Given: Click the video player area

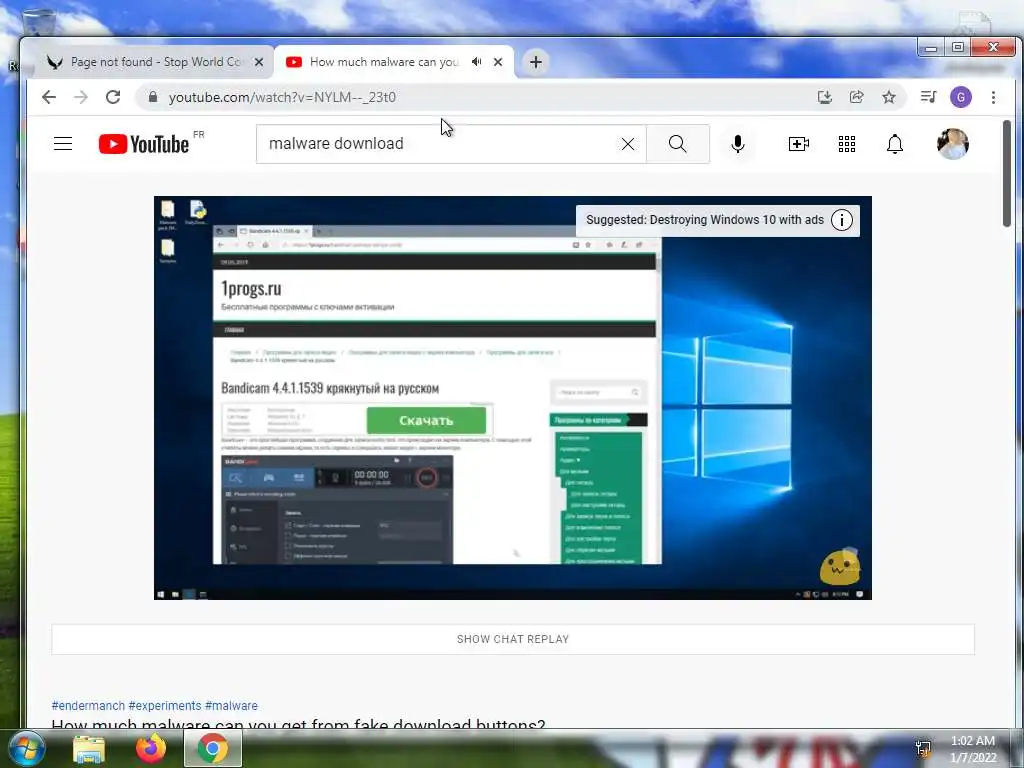Looking at the screenshot, I should (x=513, y=398).
